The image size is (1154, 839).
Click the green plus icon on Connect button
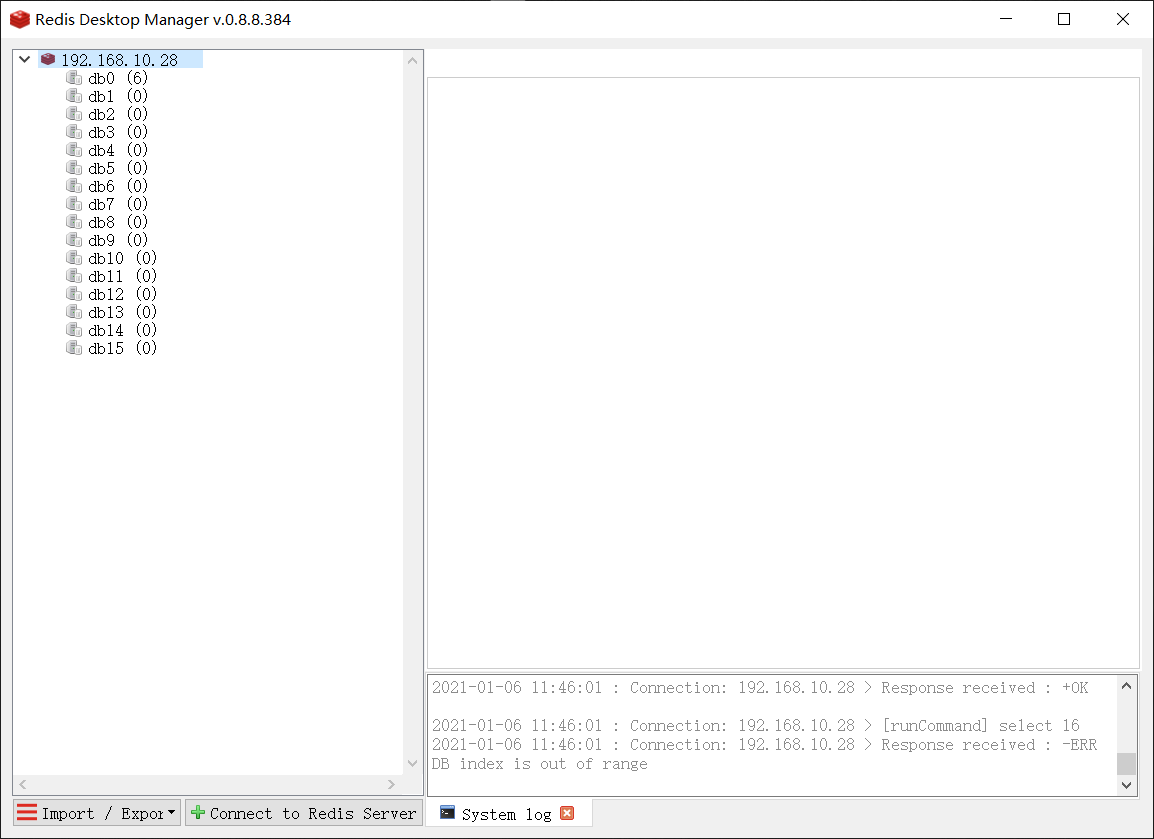coord(198,813)
